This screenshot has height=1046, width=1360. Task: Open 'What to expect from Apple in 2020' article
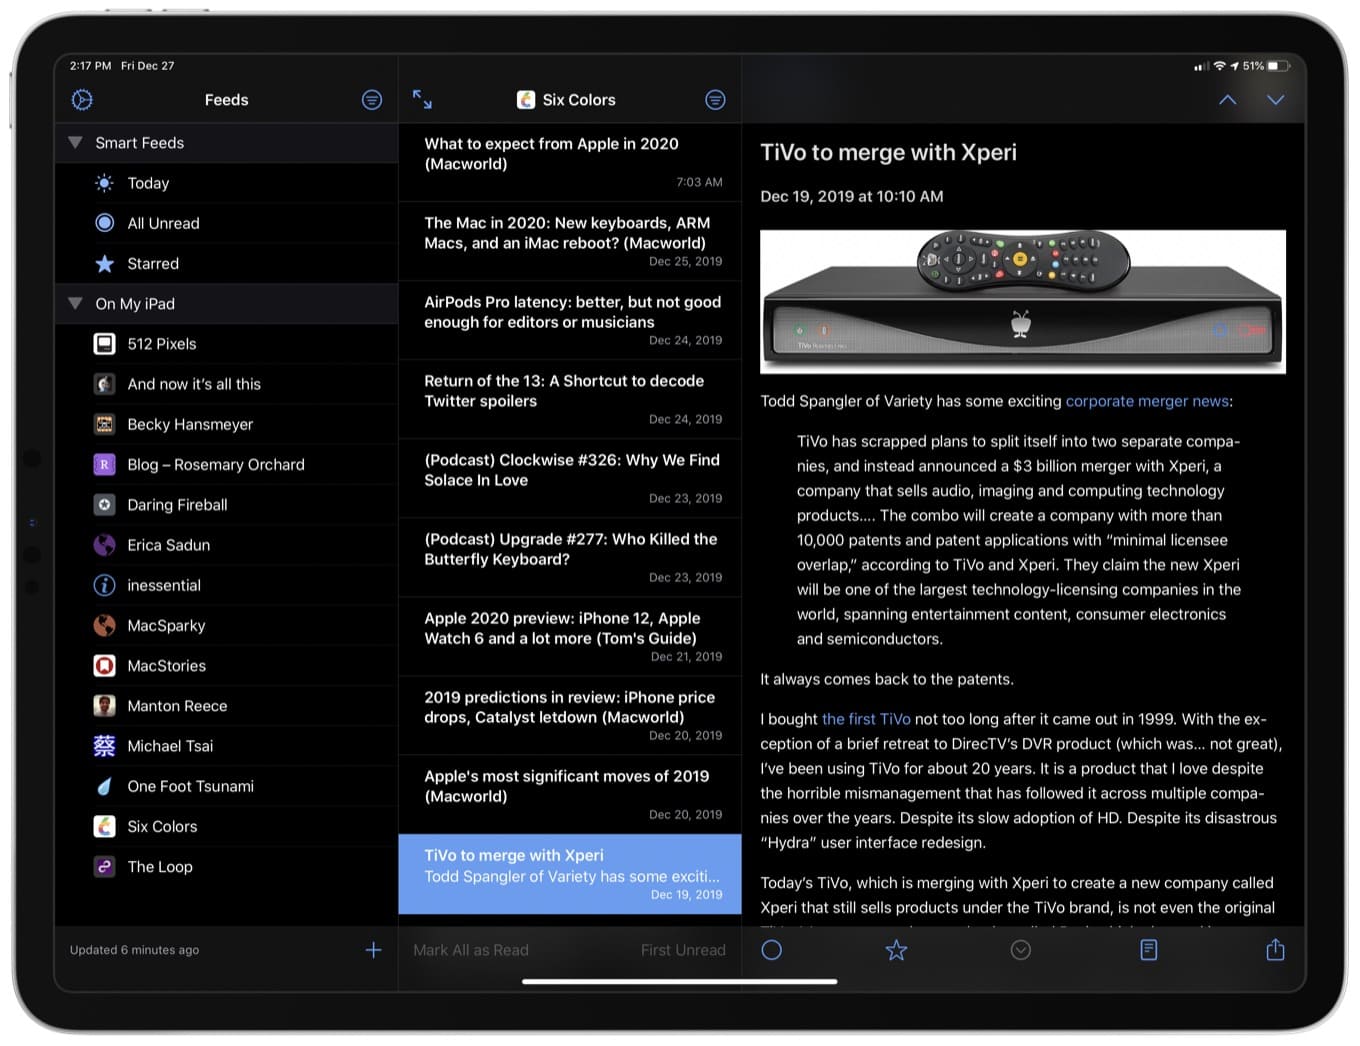point(570,162)
